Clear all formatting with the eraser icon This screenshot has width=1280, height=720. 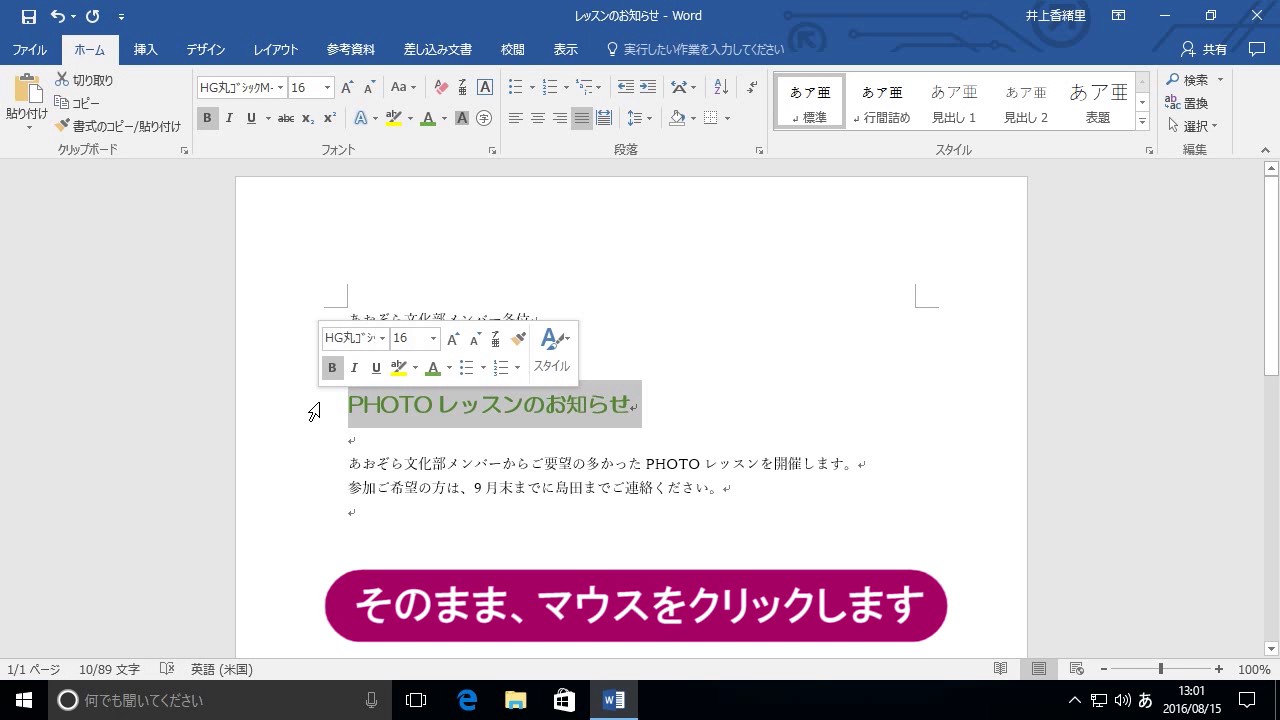(x=441, y=88)
